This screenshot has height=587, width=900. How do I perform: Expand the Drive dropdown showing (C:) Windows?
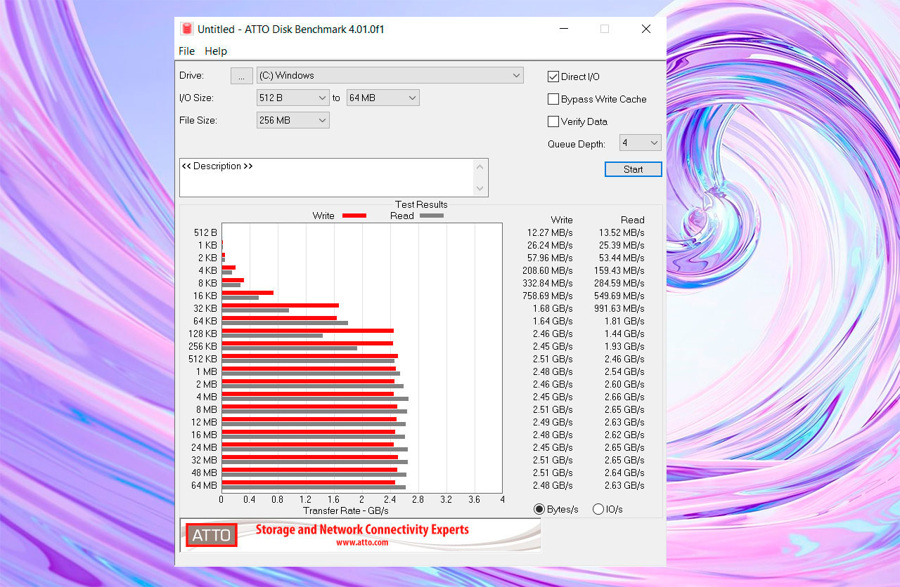coord(390,75)
